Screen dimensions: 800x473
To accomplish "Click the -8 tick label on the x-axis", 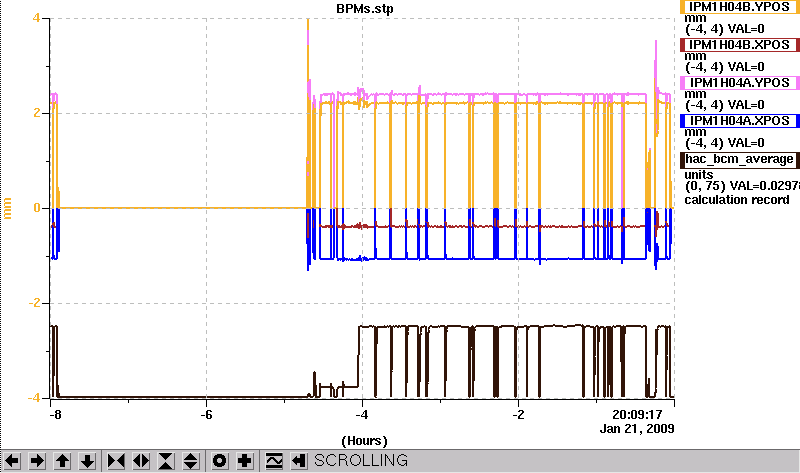I will 55,414.
